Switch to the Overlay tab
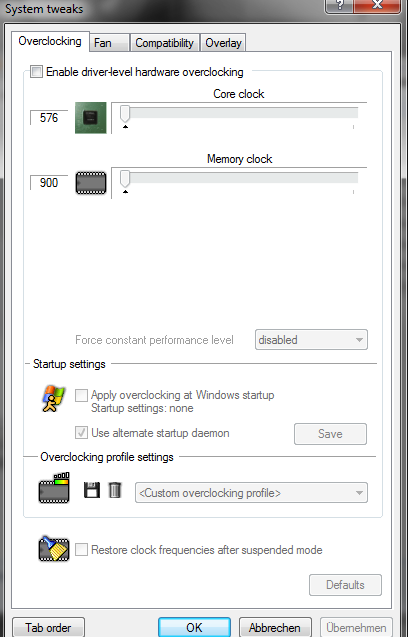This screenshot has height=637, width=411. (223, 43)
